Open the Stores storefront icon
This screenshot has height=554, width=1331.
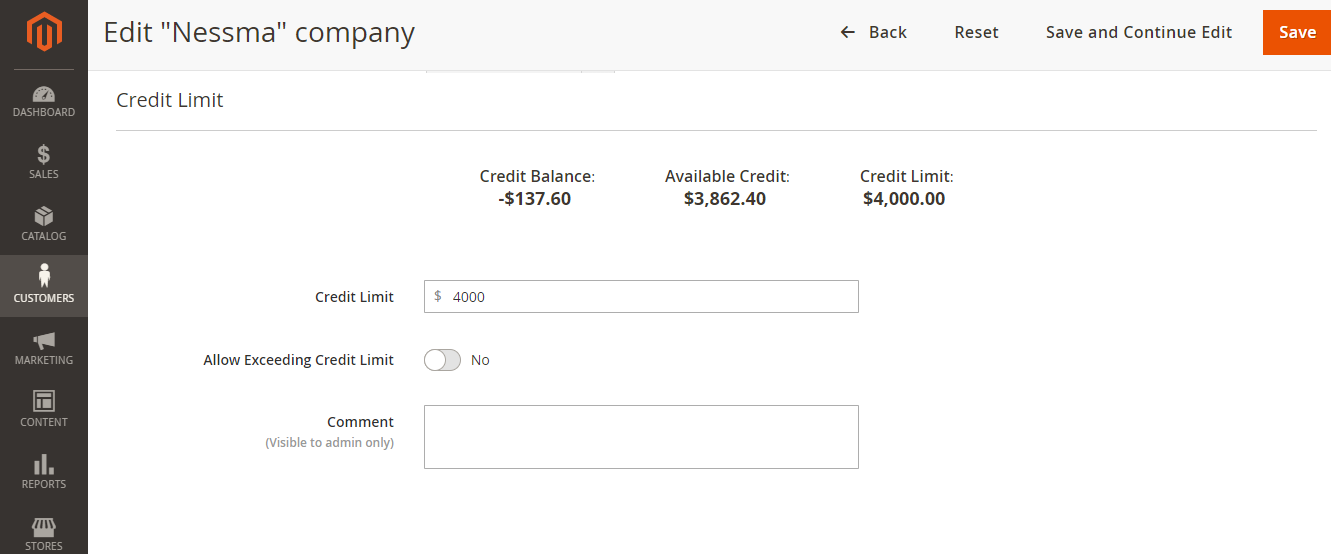click(44, 526)
